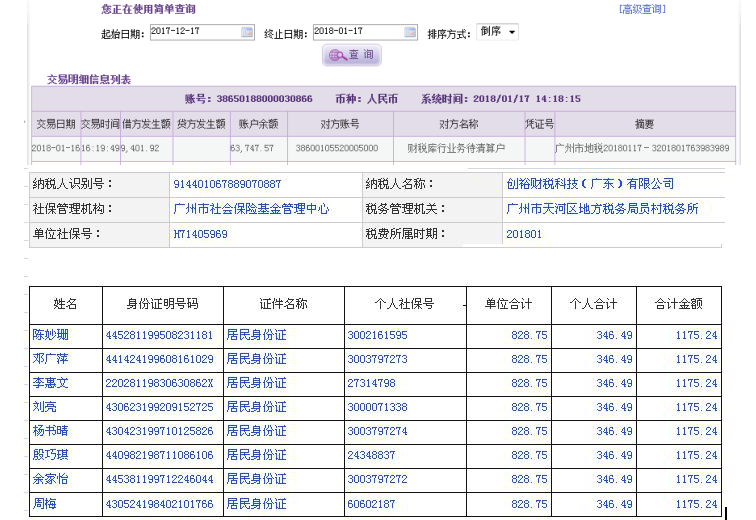This screenshot has height=520, width=756.
Task: Select the name 周梅 in the last row
Action: (44, 503)
